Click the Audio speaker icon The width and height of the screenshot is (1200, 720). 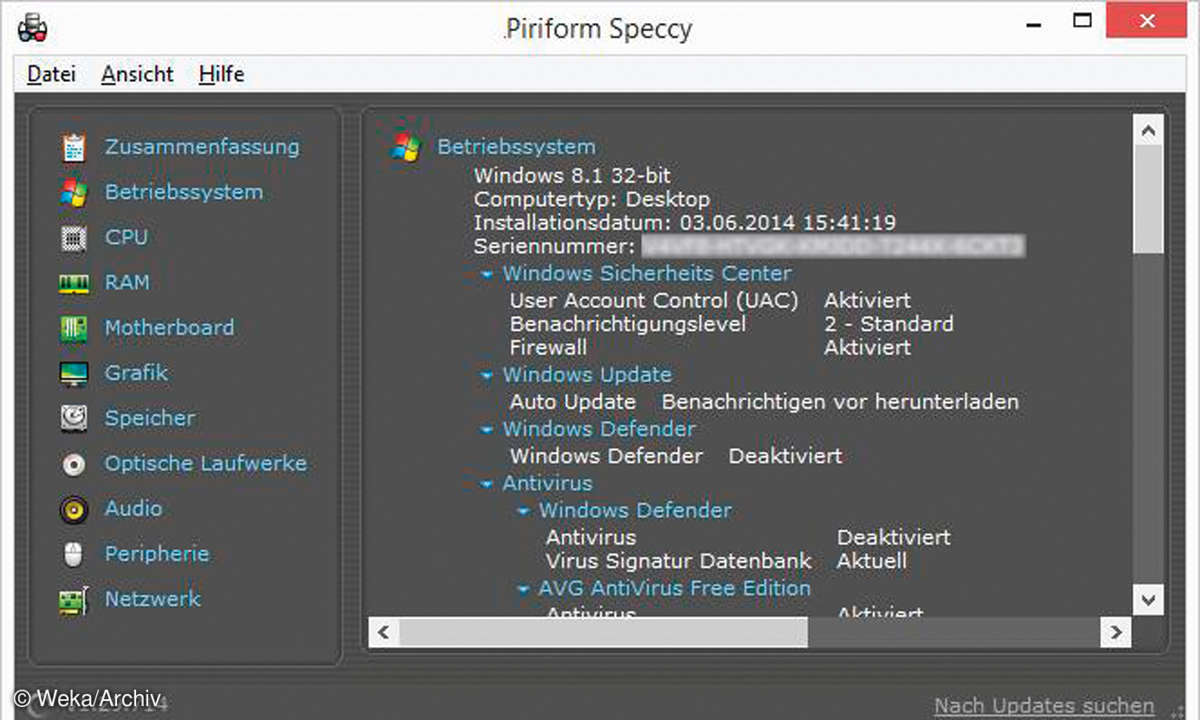(74, 509)
